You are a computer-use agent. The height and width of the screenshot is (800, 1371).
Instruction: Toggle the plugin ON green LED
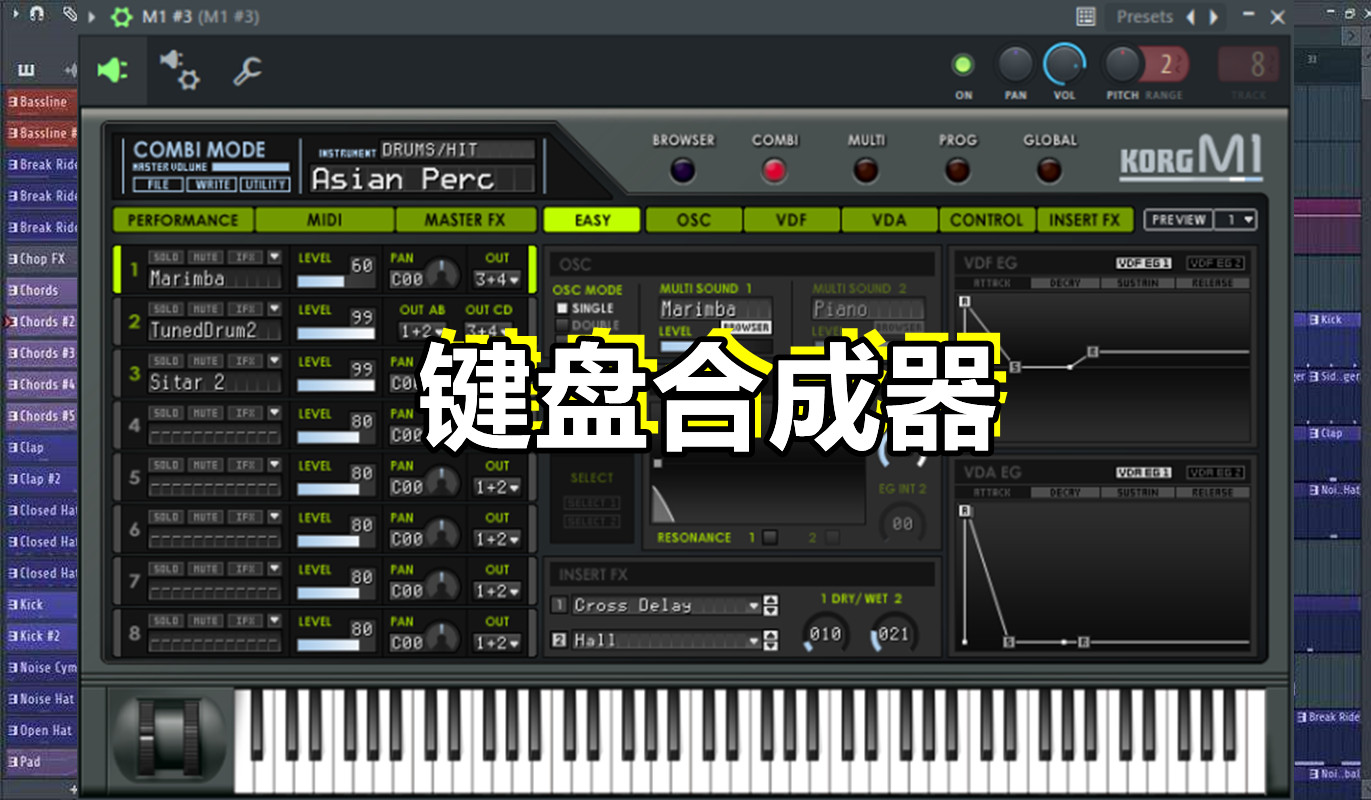[x=963, y=66]
